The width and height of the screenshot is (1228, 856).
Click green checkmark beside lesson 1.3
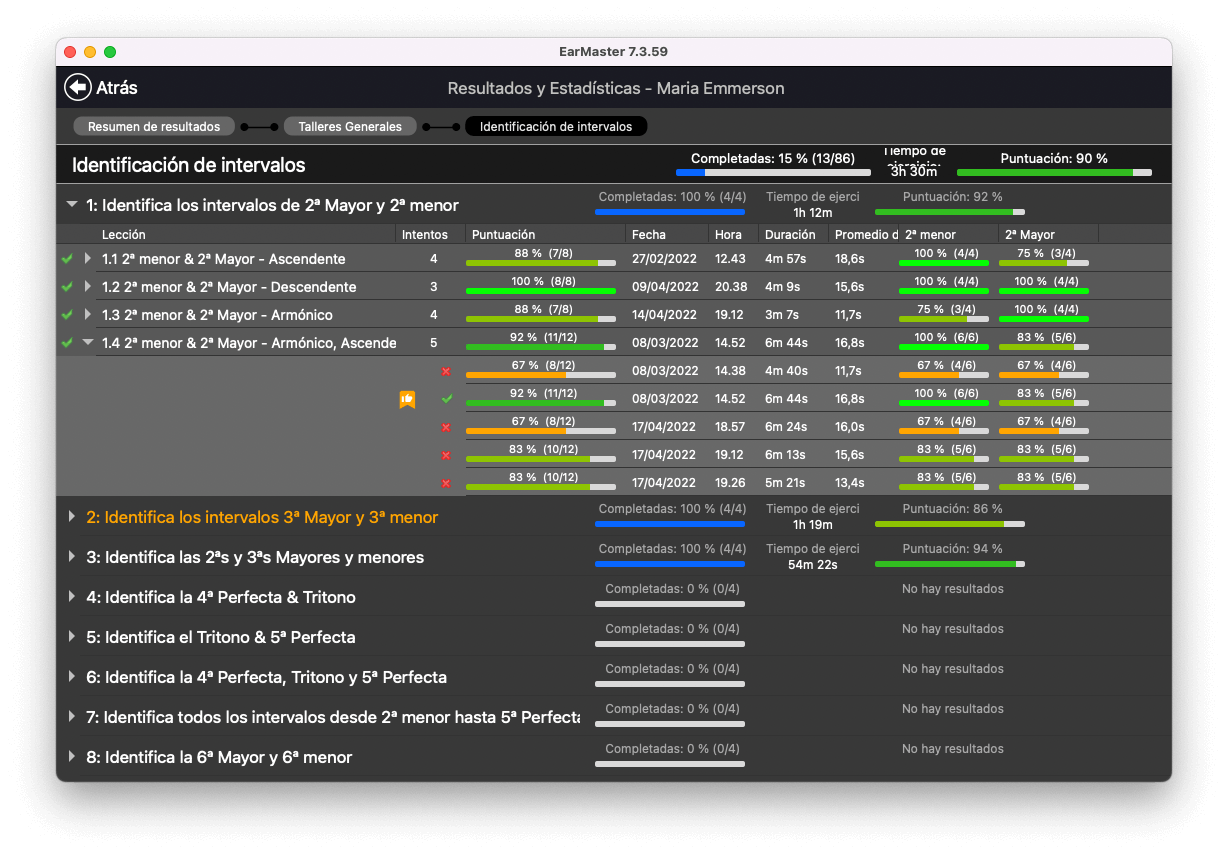coord(67,315)
